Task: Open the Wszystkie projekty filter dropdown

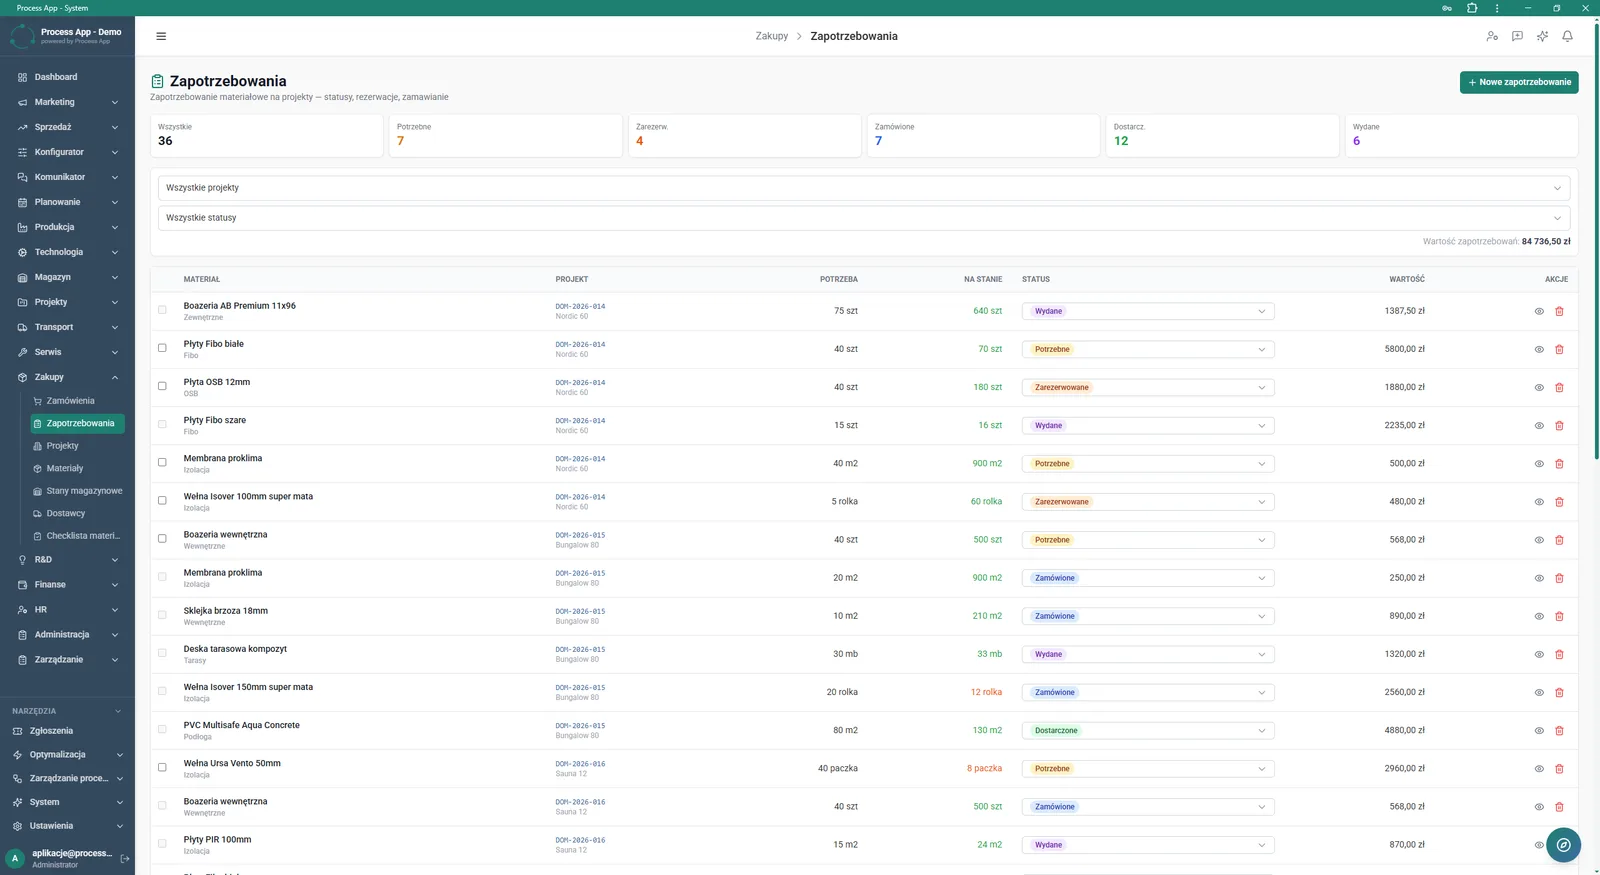Action: (x=864, y=188)
